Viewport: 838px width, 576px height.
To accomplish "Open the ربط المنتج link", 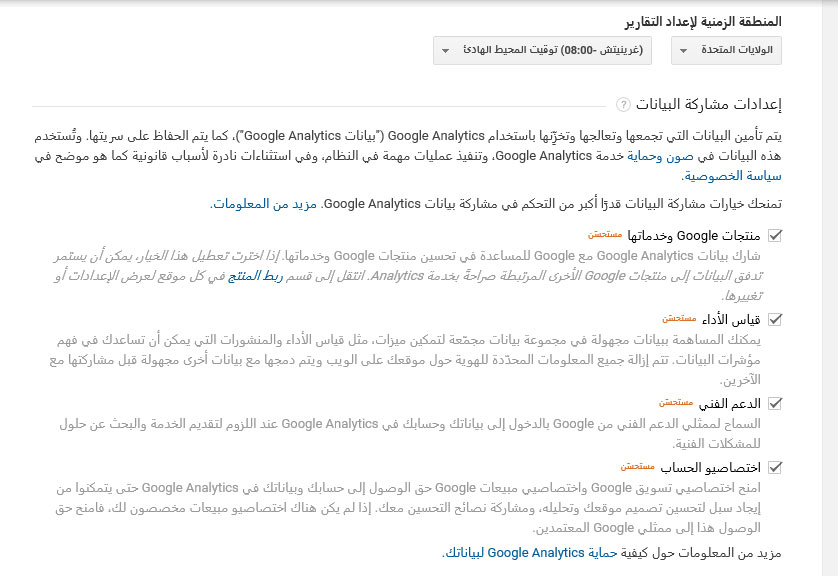I will pos(255,276).
